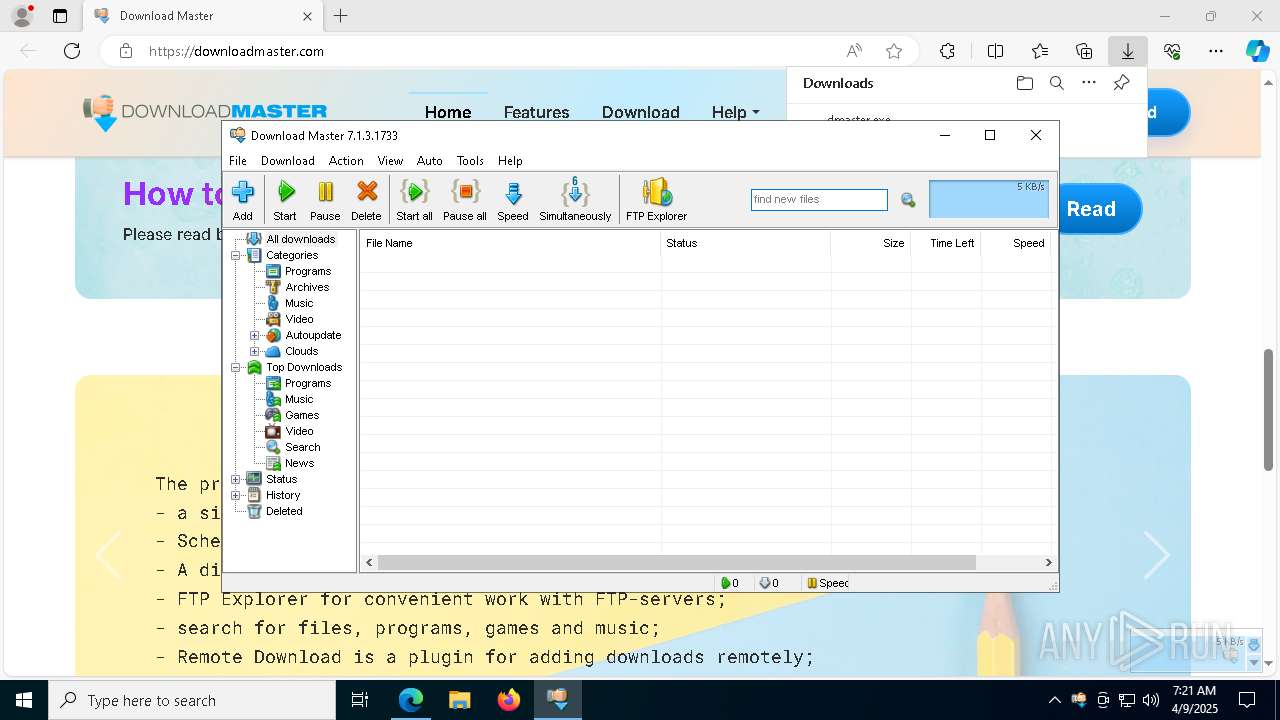The width and height of the screenshot is (1280, 720).
Task: Click the Features link on the website
Action: pyautogui.click(x=536, y=112)
